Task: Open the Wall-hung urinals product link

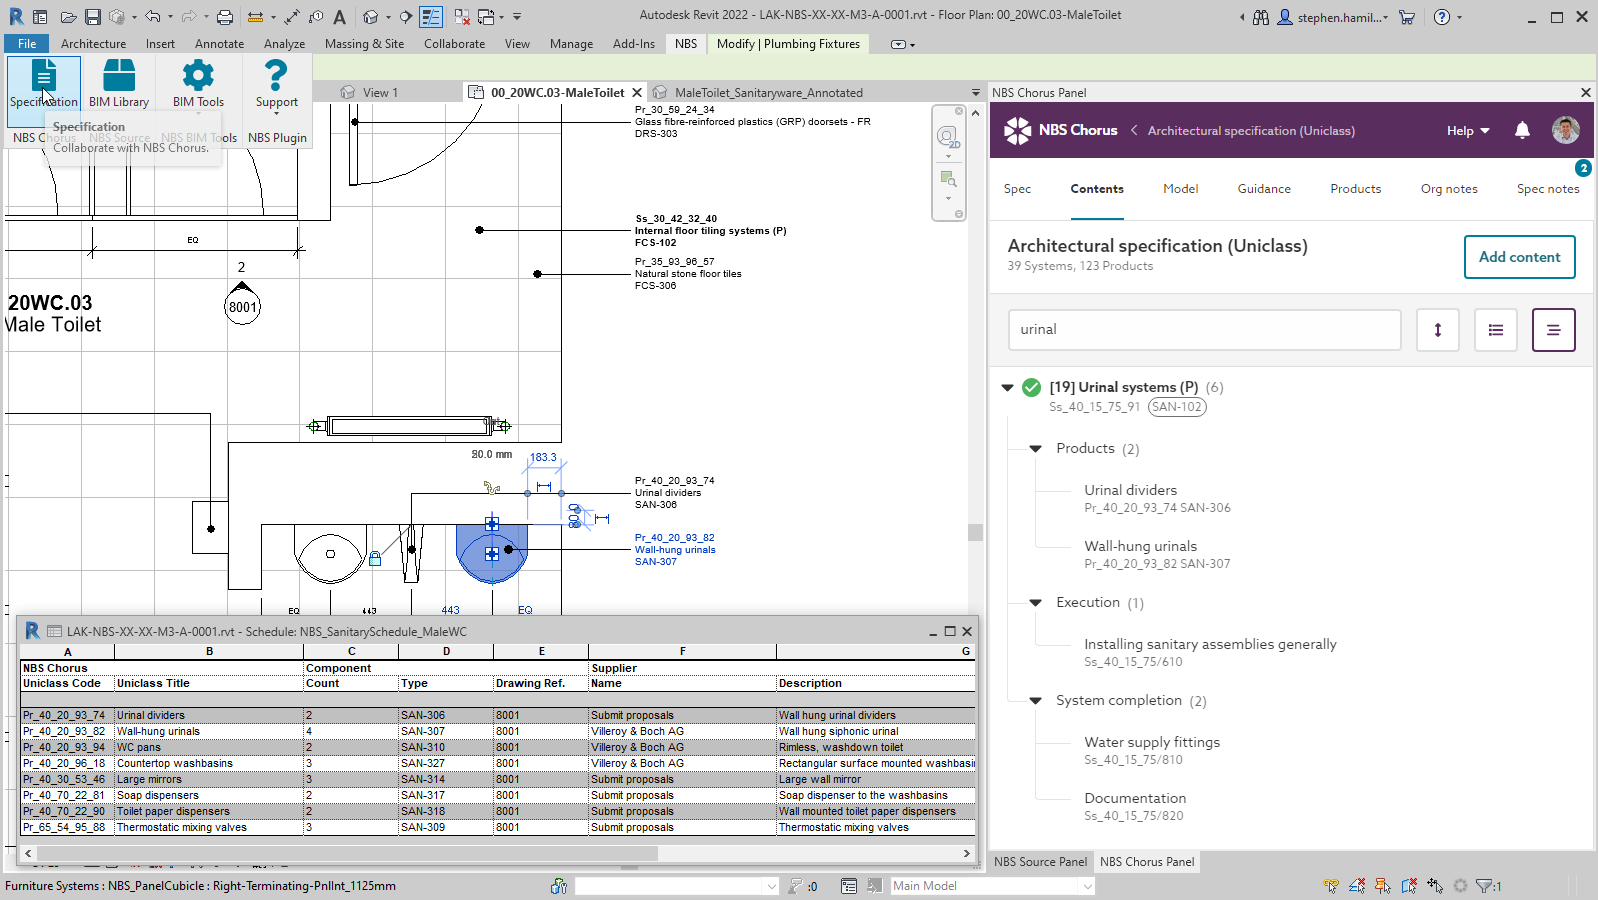Action: pos(1140,546)
